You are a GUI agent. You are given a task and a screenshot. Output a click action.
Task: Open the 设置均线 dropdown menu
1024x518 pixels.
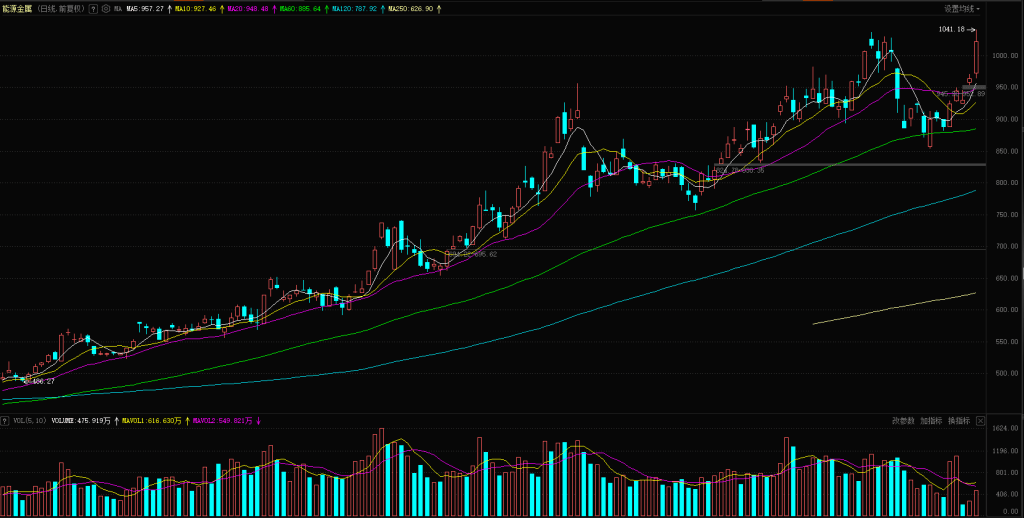pos(962,8)
